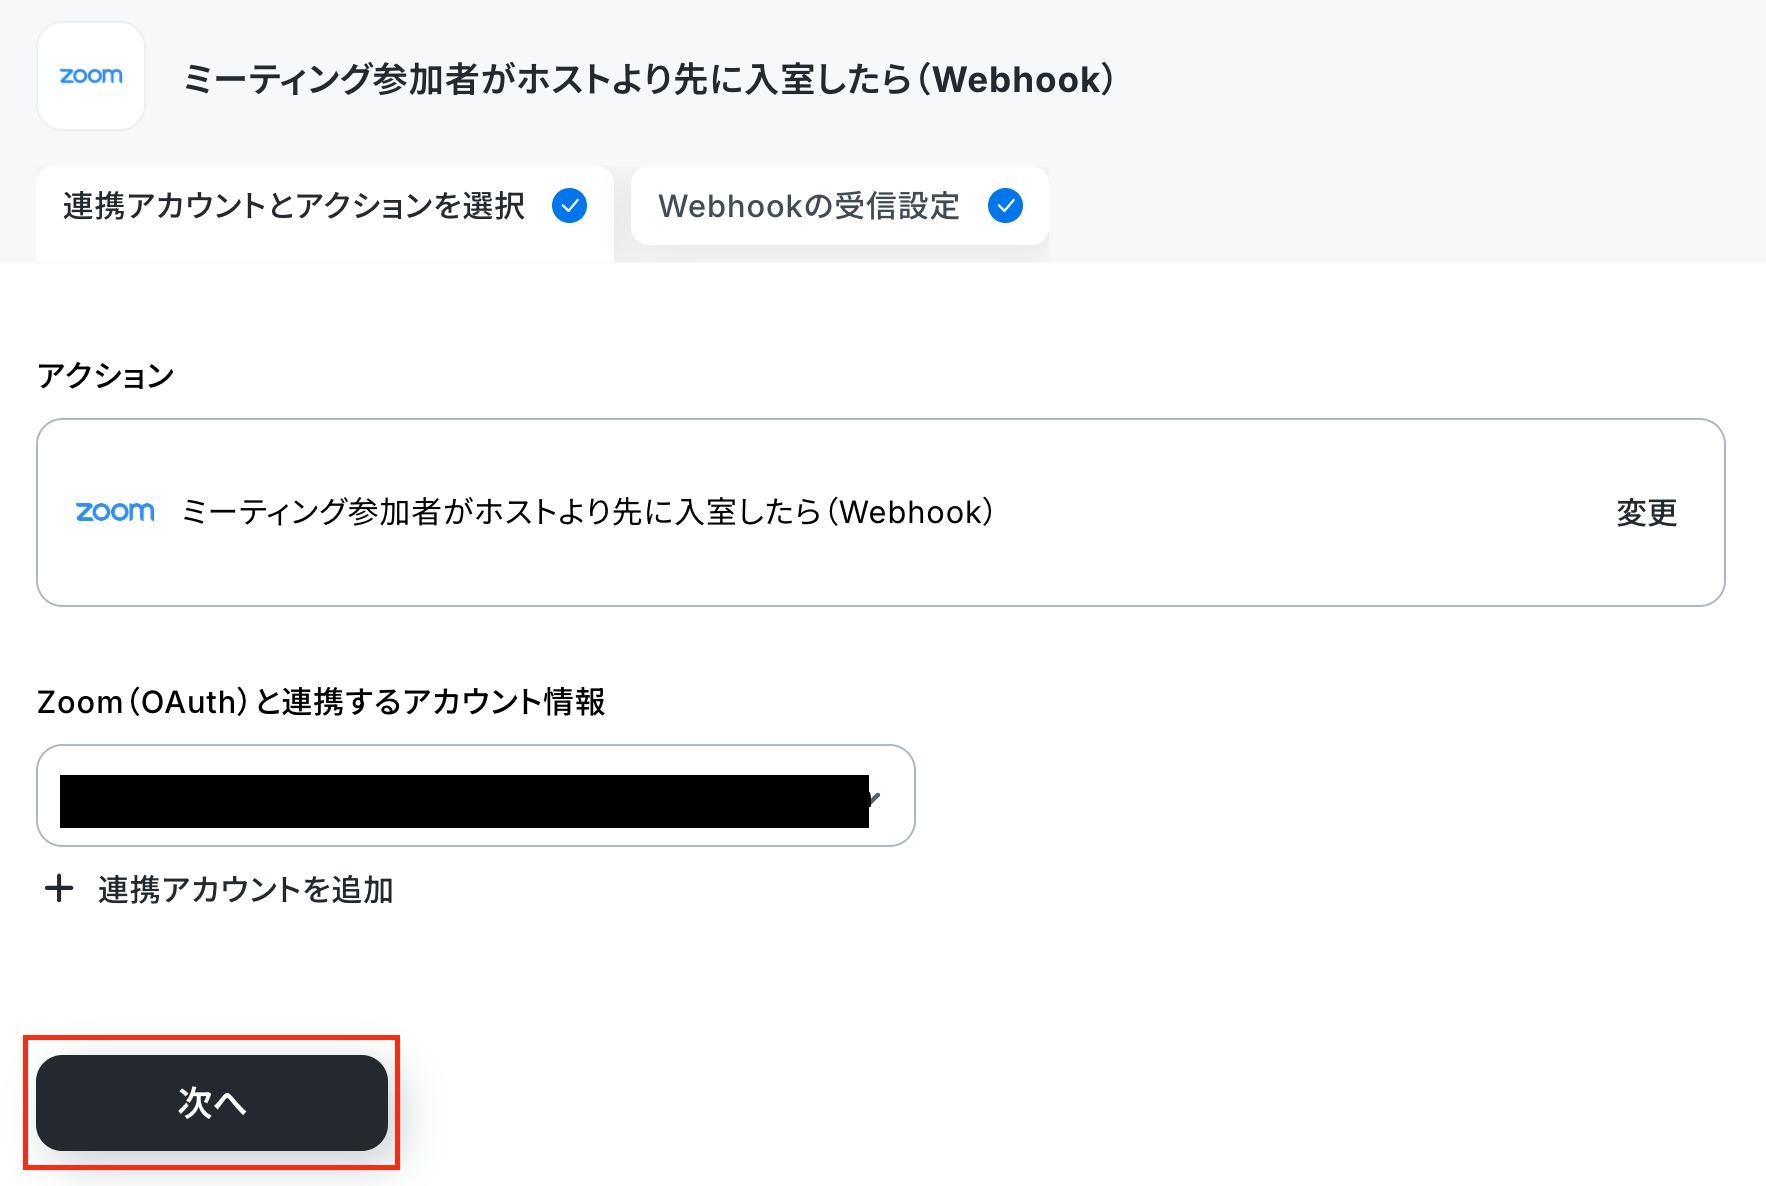Open the Zoom account selection dropdown
This screenshot has width=1766, height=1186.
(476, 796)
